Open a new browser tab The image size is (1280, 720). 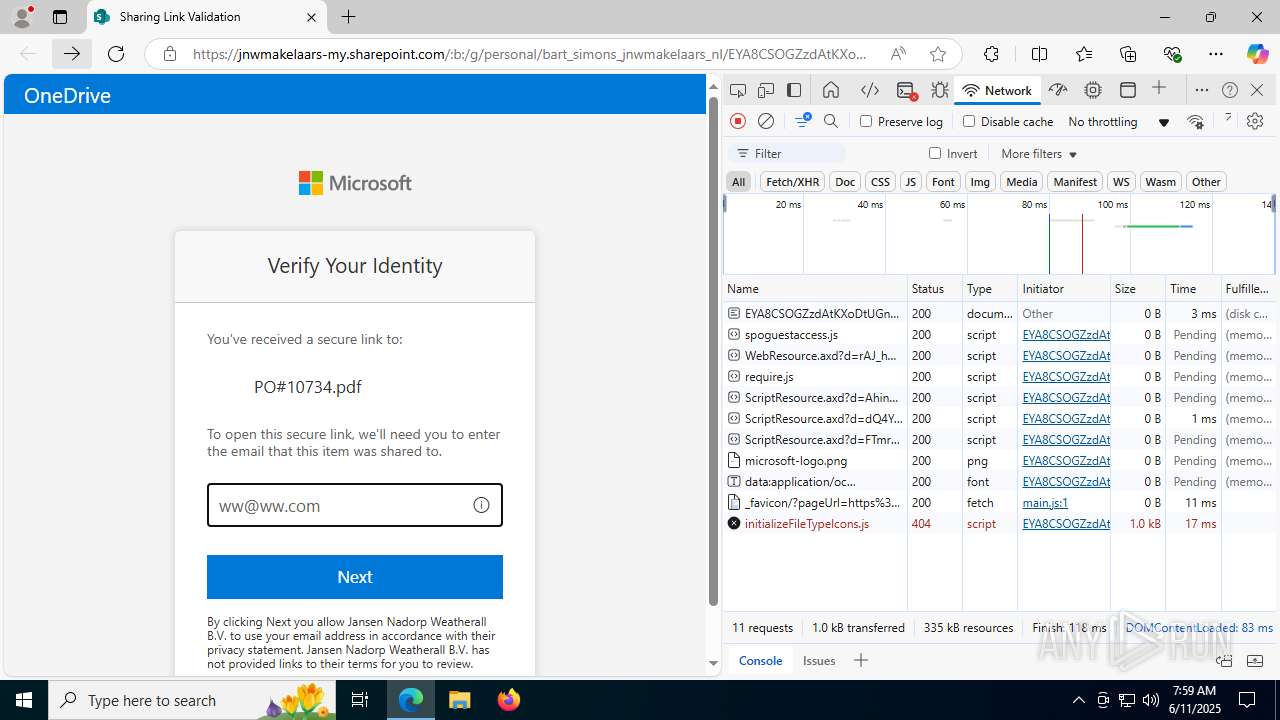point(348,17)
